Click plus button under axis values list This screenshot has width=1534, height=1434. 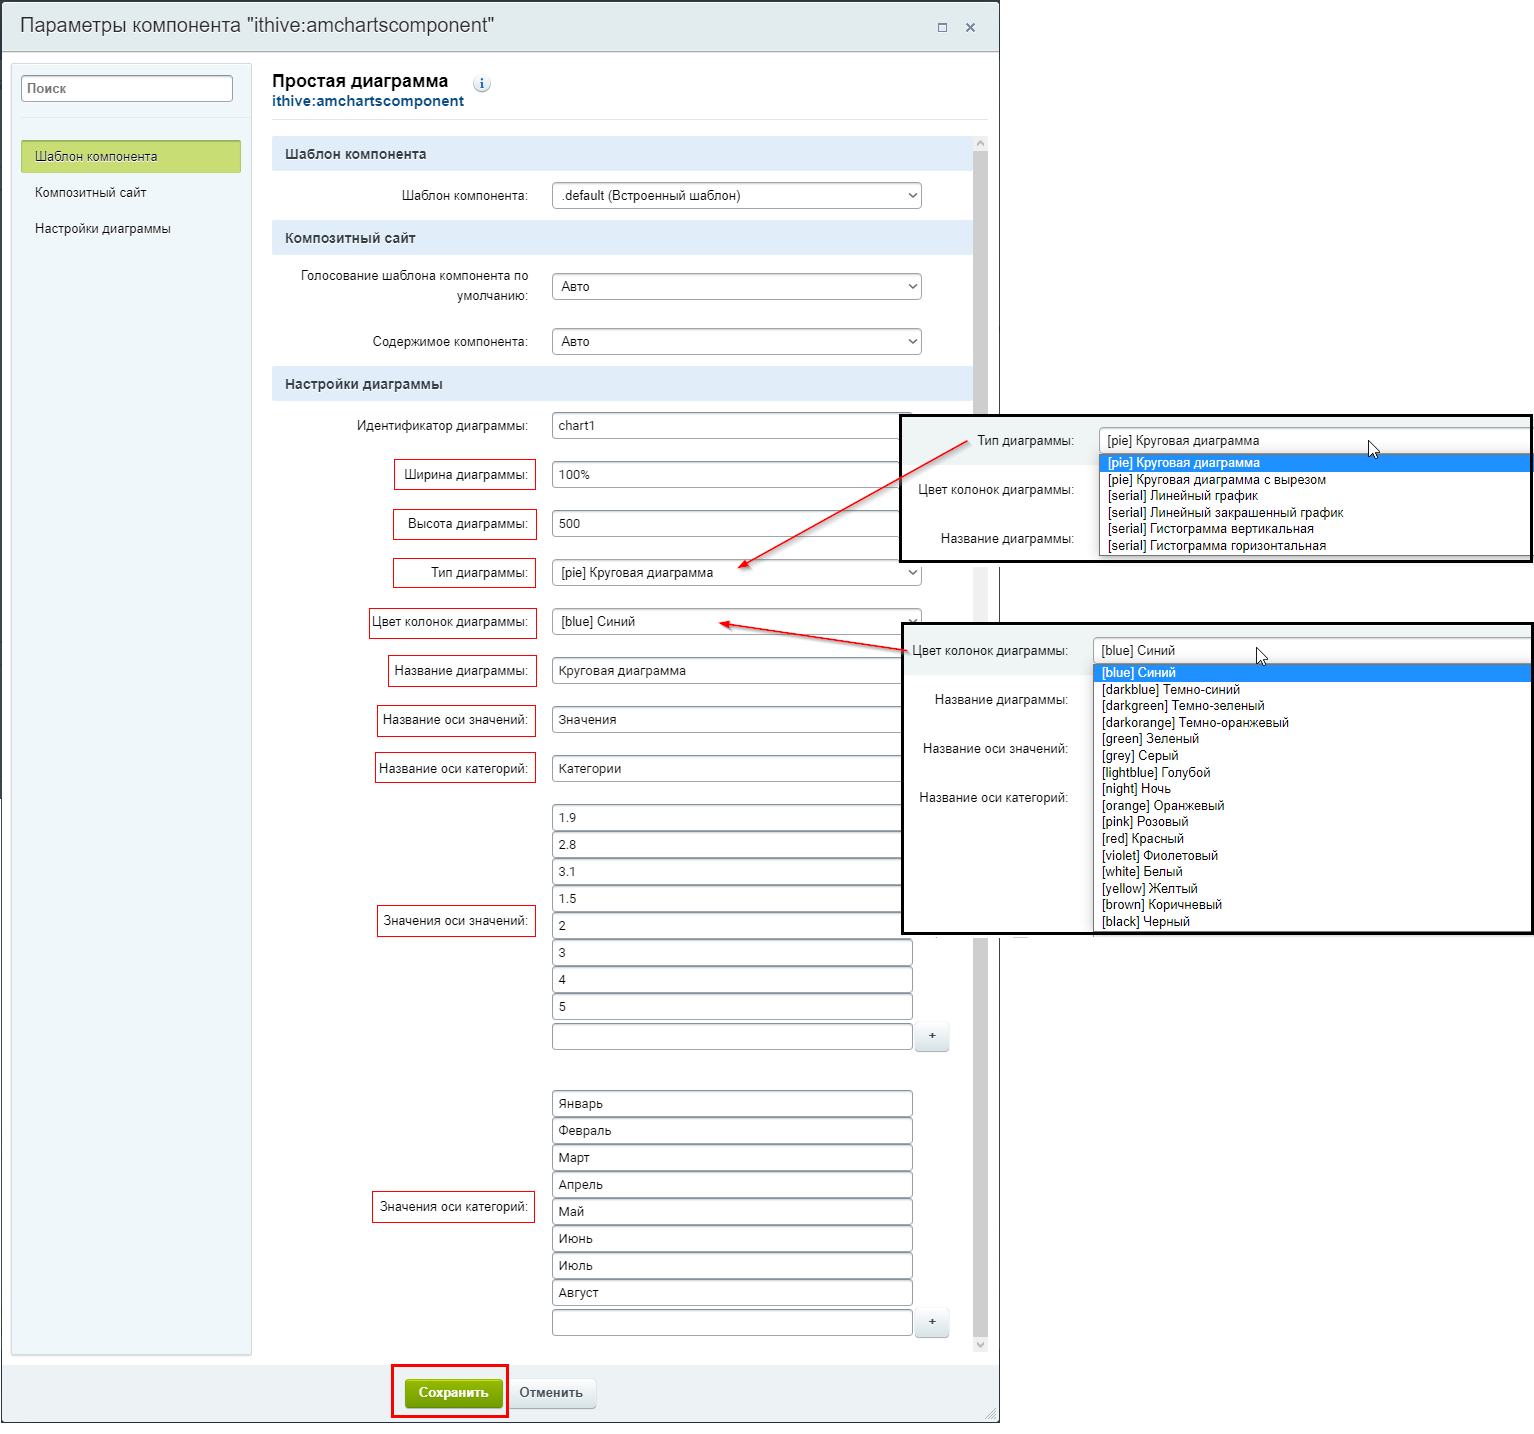(931, 1036)
